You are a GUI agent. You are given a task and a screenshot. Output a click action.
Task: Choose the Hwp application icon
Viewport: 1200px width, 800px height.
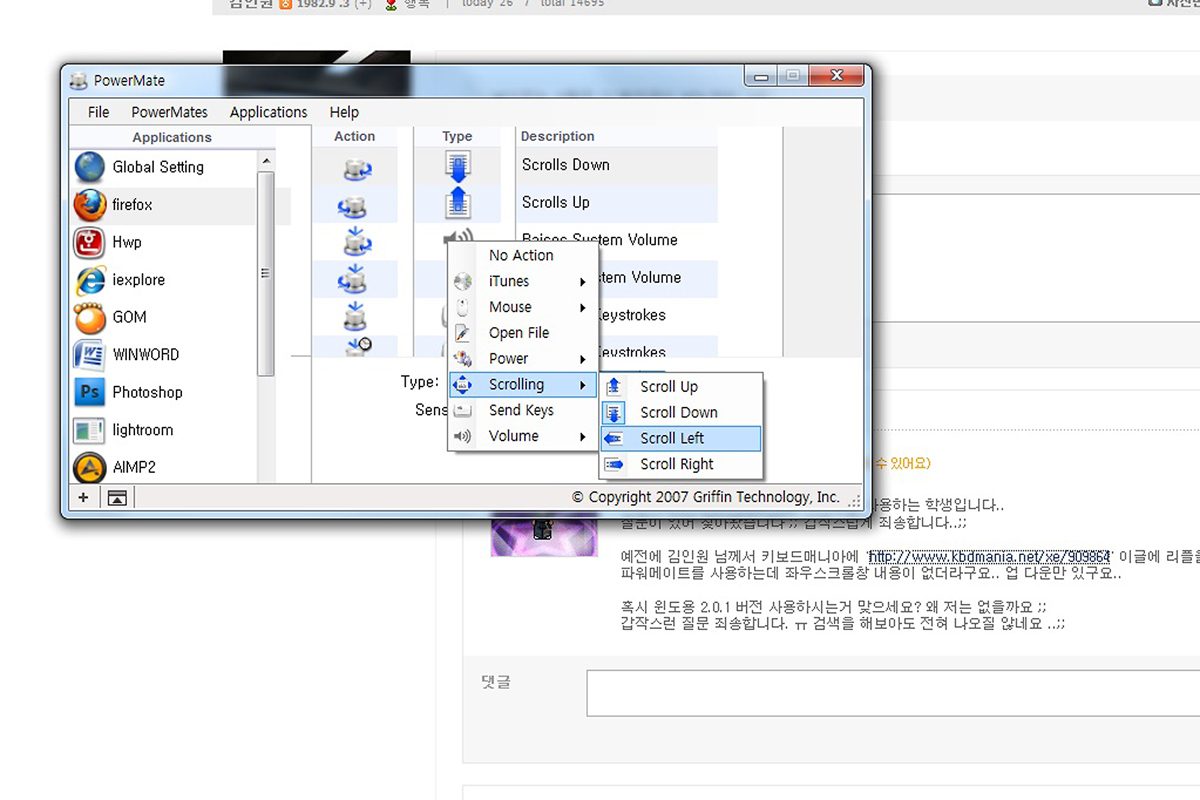tap(90, 242)
